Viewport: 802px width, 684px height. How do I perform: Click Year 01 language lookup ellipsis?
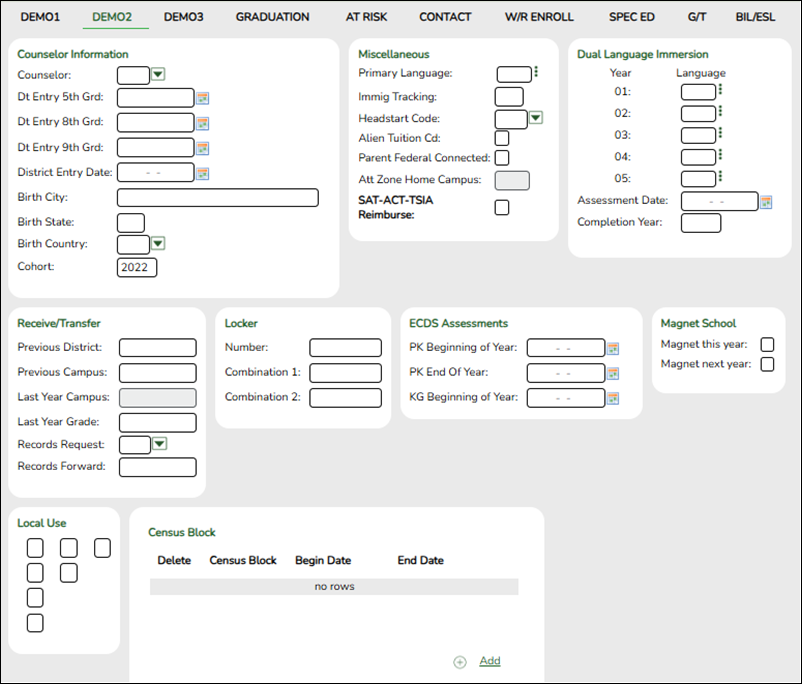721,91
